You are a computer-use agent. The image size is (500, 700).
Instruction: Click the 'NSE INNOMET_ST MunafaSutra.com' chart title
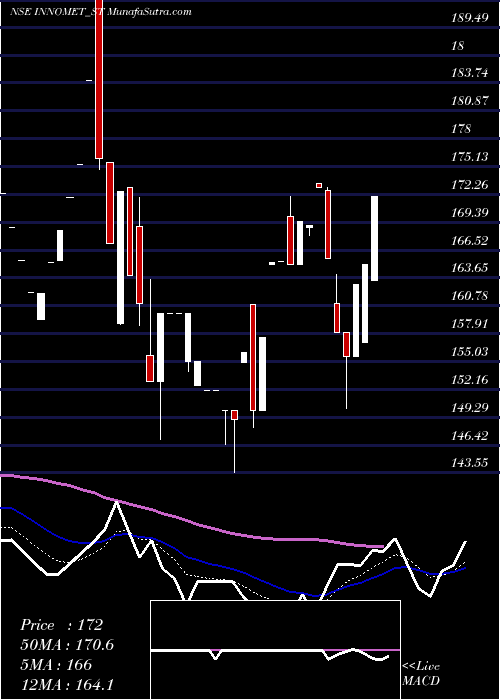tap(101, 11)
